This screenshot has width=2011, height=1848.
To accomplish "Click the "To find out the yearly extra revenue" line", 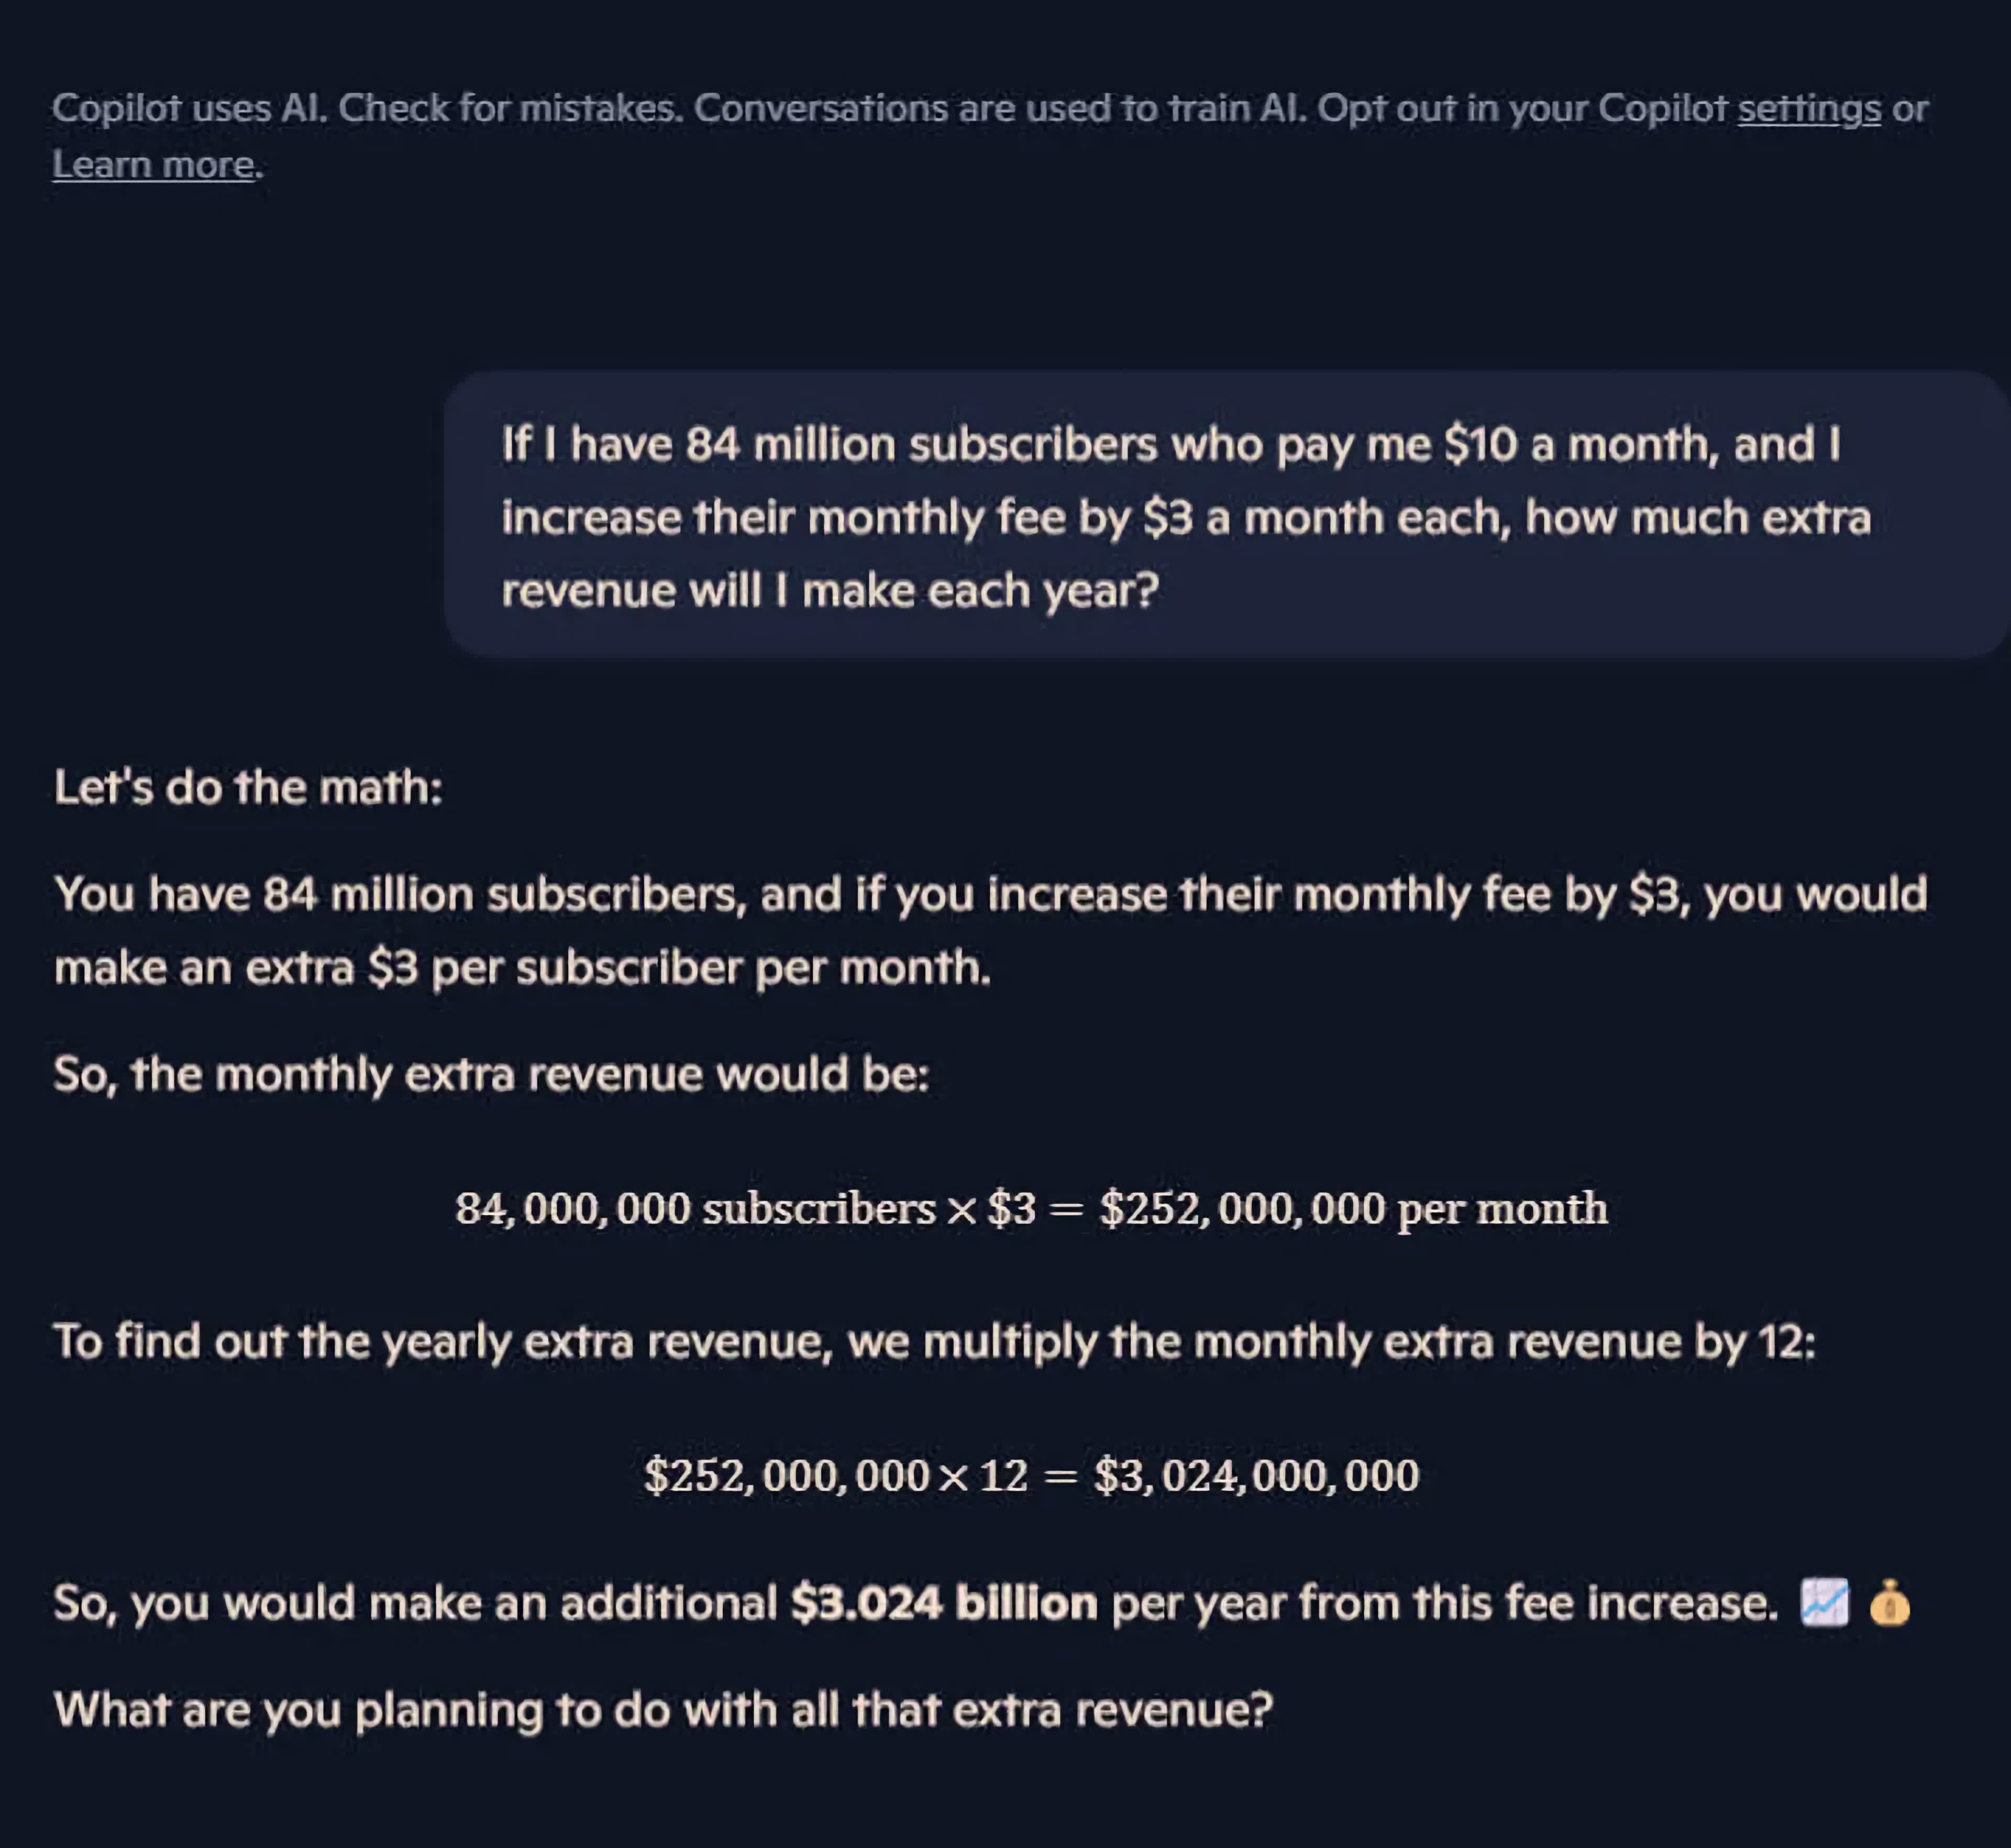I will point(934,1341).
